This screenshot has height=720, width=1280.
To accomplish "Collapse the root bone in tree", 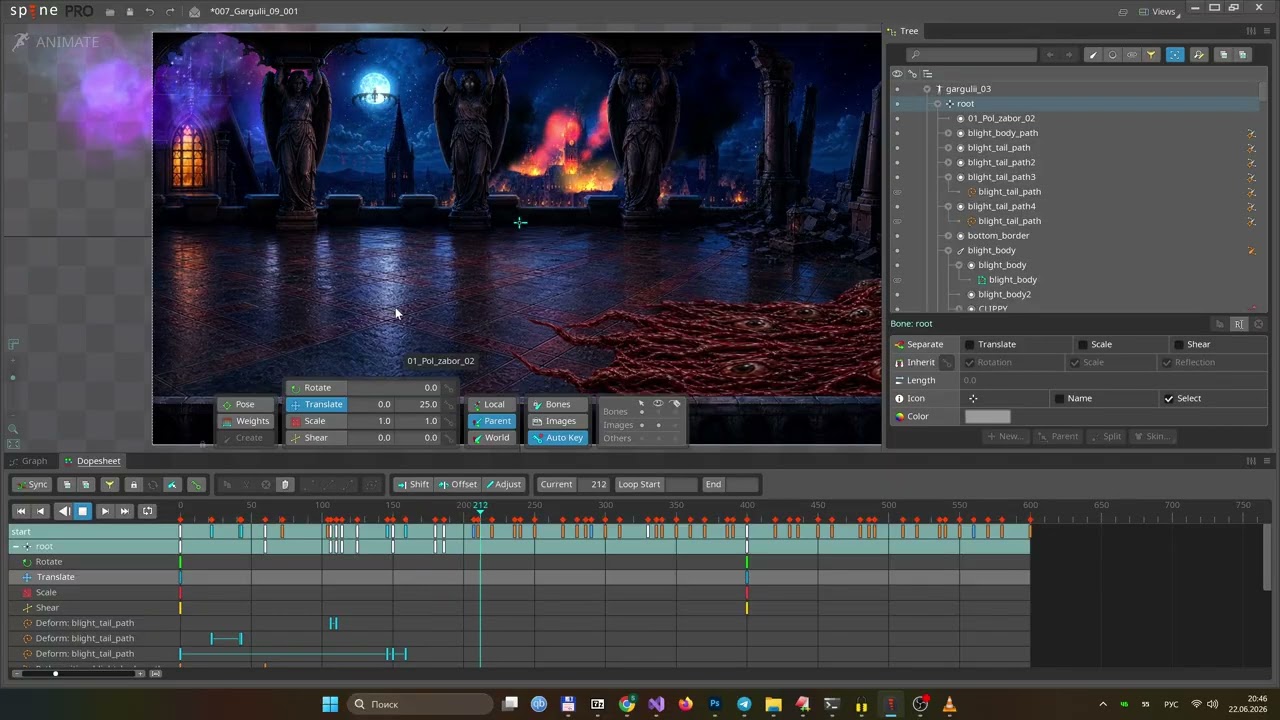I will click(937, 104).
